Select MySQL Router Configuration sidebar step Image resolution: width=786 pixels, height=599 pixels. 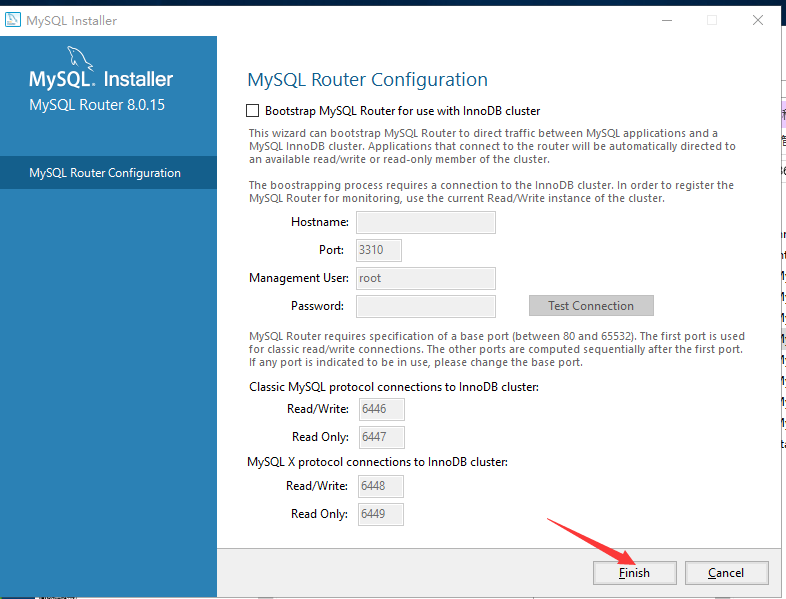pyautogui.click(x=108, y=172)
